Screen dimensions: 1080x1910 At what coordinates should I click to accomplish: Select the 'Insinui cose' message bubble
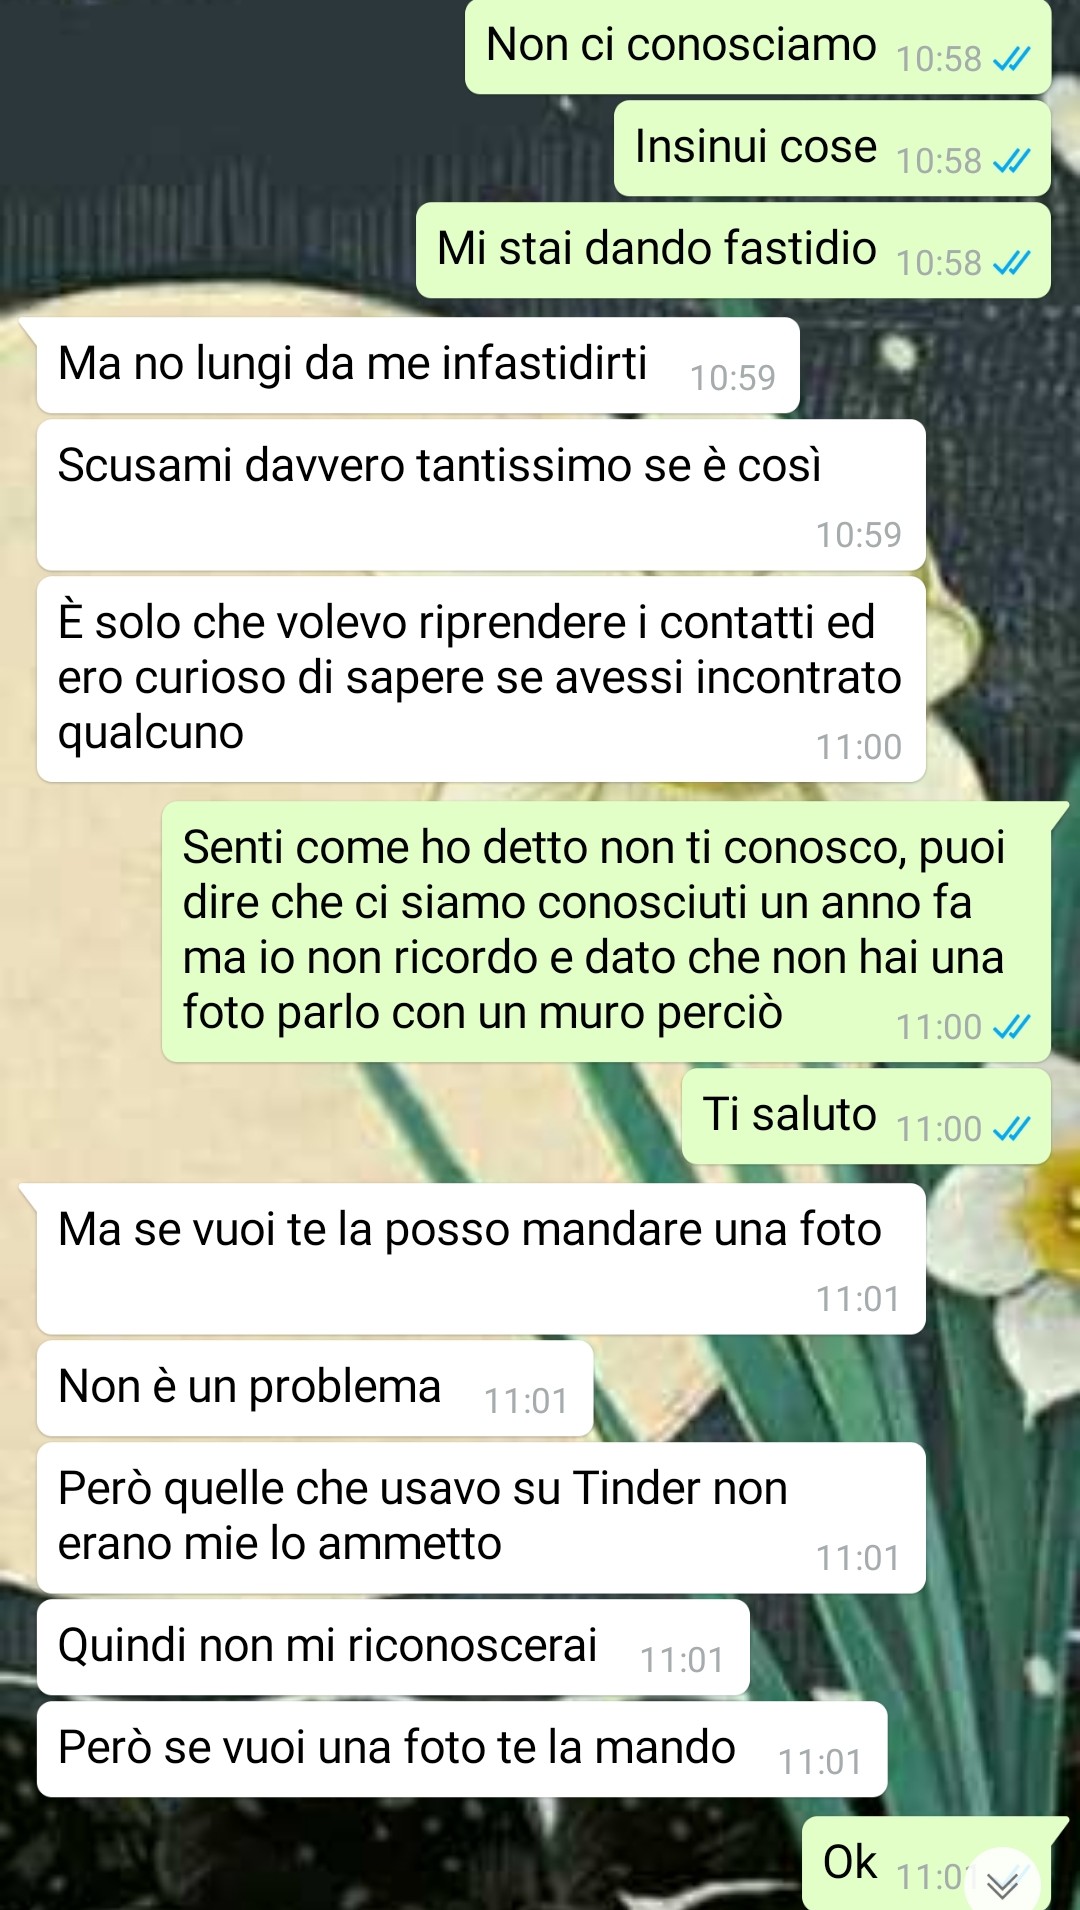[x=832, y=148]
